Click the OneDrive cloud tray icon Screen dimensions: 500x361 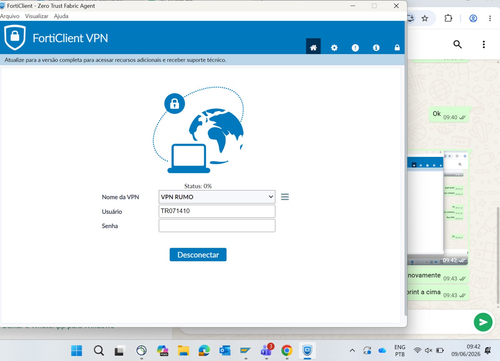pyautogui.click(x=382, y=350)
